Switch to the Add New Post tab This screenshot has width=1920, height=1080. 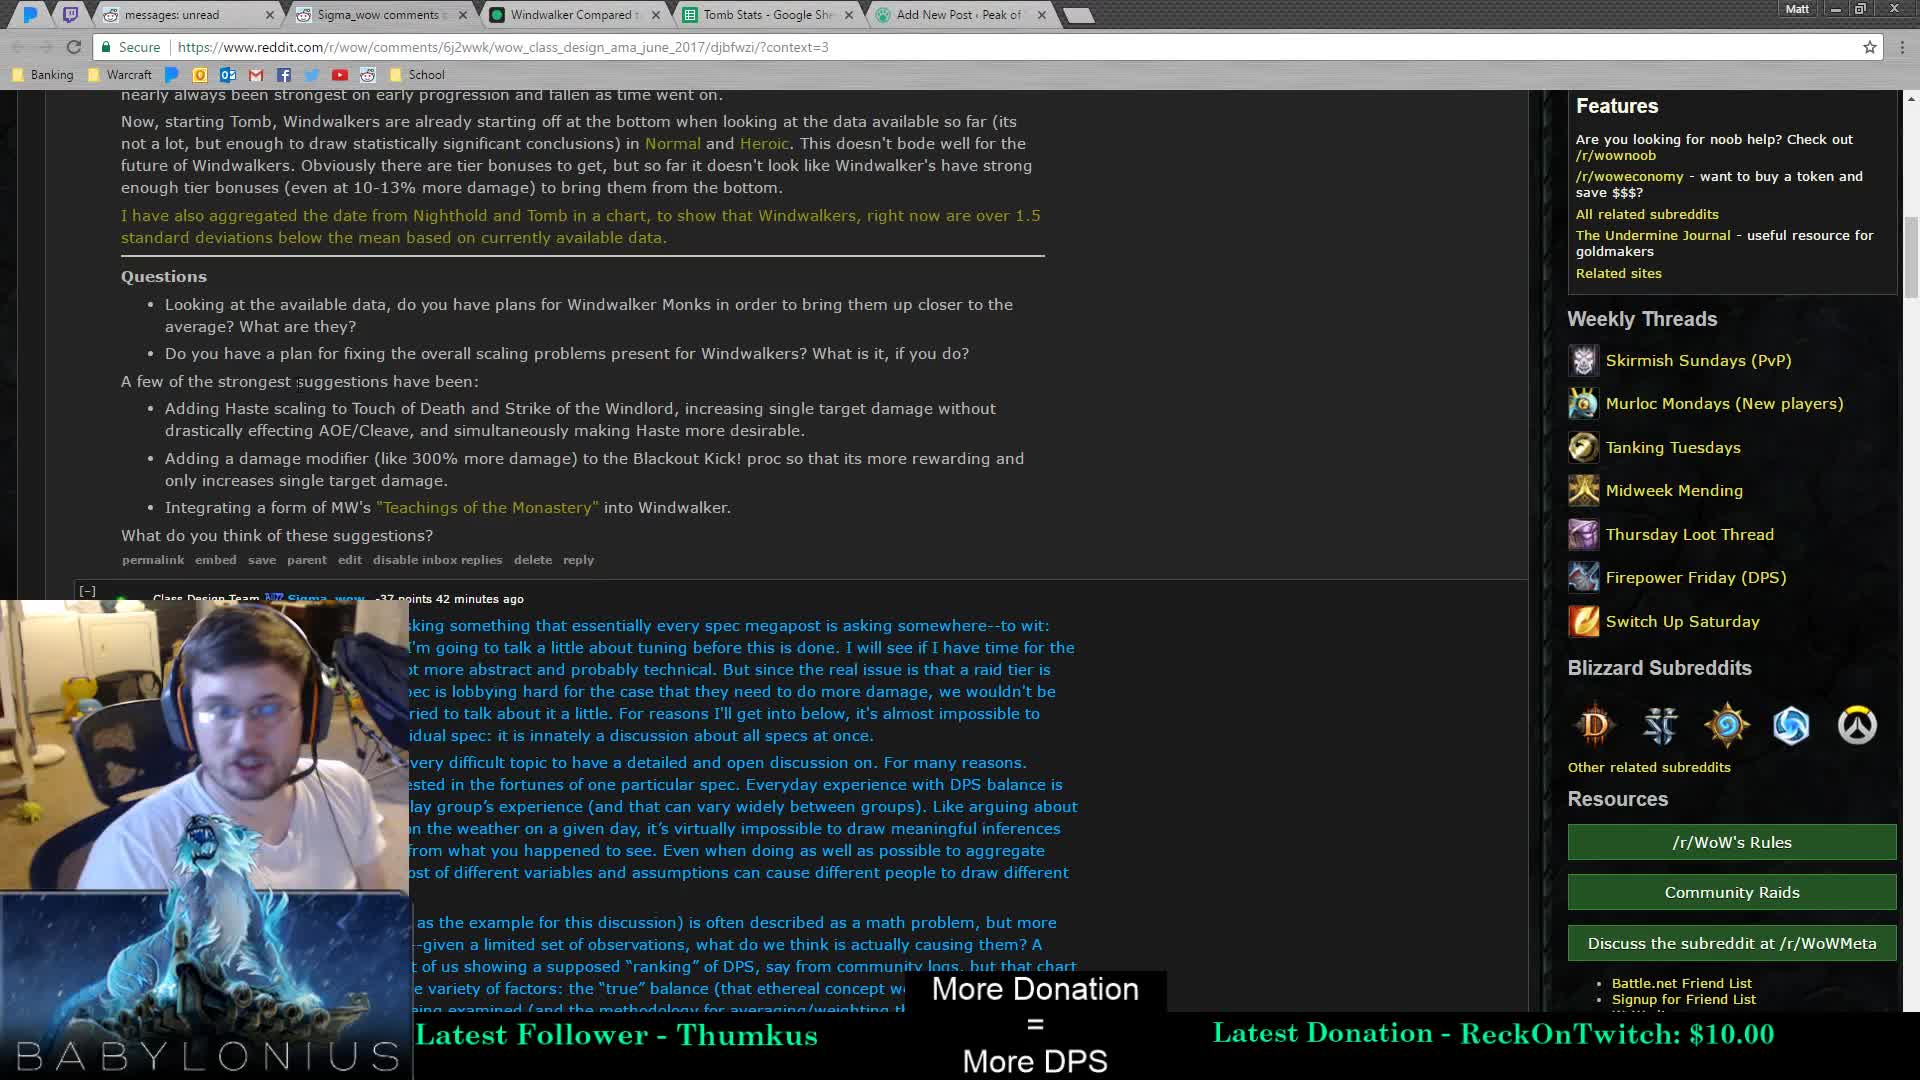[958, 15]
